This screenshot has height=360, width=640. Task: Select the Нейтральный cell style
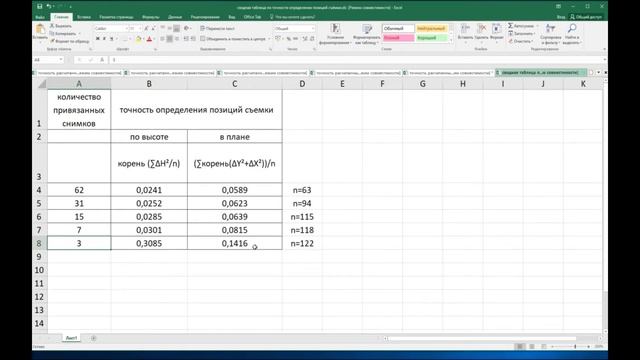431,29
